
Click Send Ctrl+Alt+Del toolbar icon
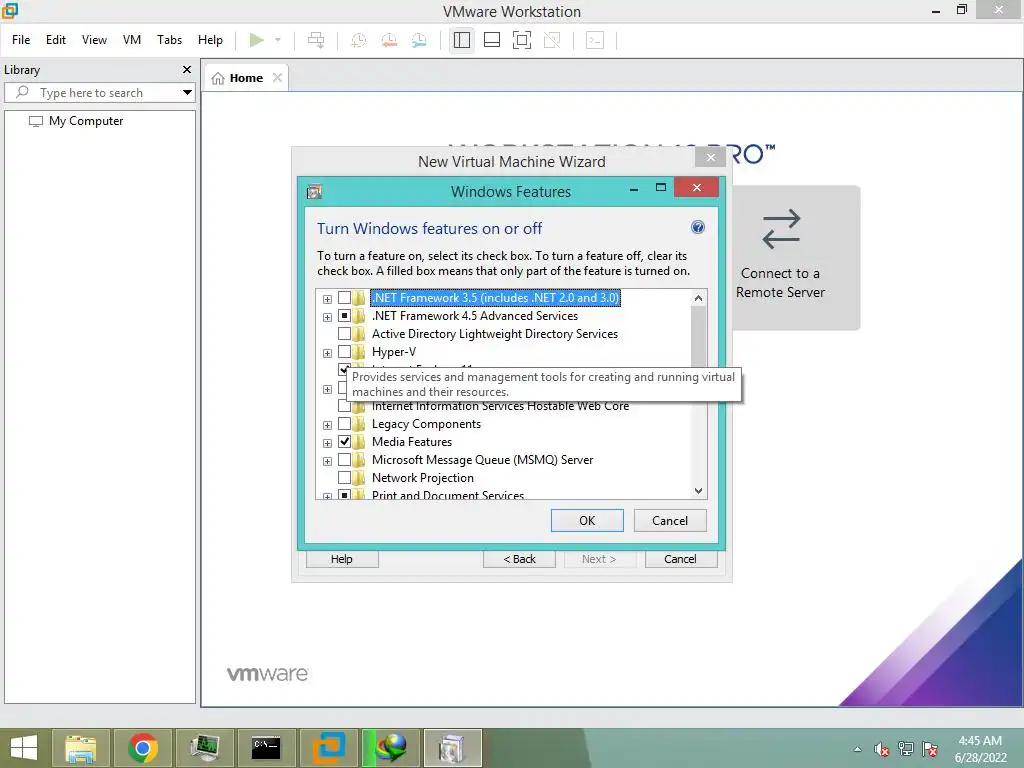click(316, 40)
